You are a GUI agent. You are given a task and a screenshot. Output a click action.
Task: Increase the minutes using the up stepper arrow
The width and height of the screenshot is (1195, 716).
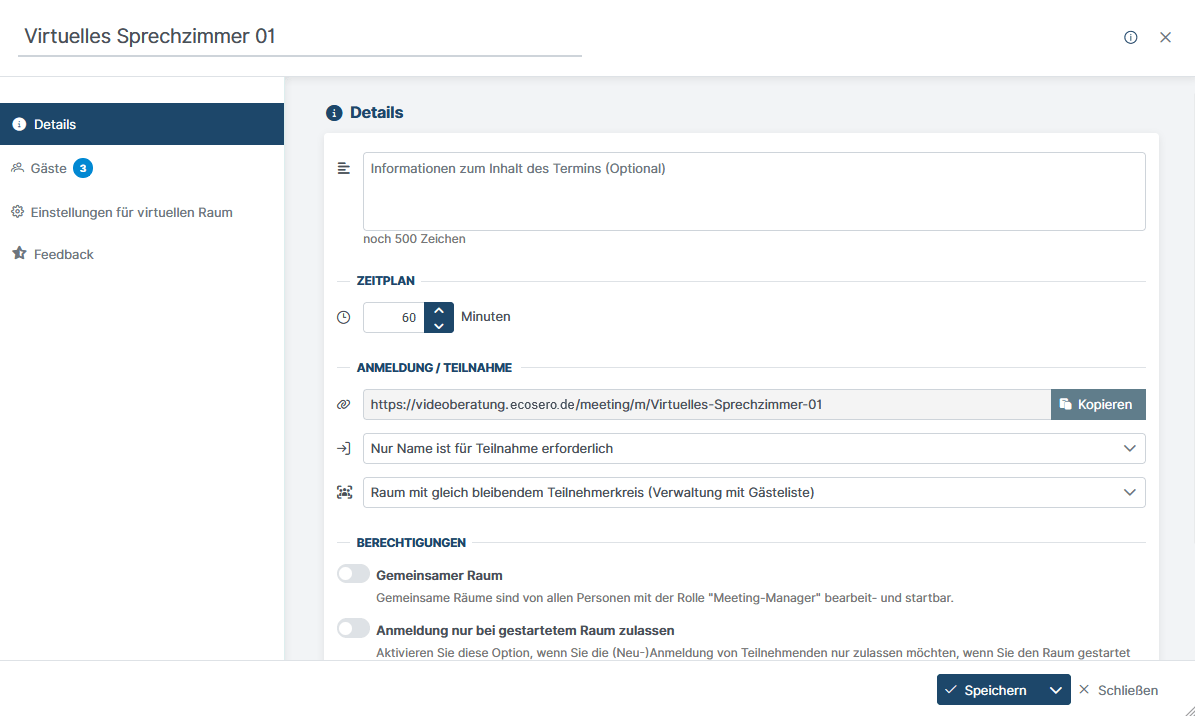click(x=438, y=310)
